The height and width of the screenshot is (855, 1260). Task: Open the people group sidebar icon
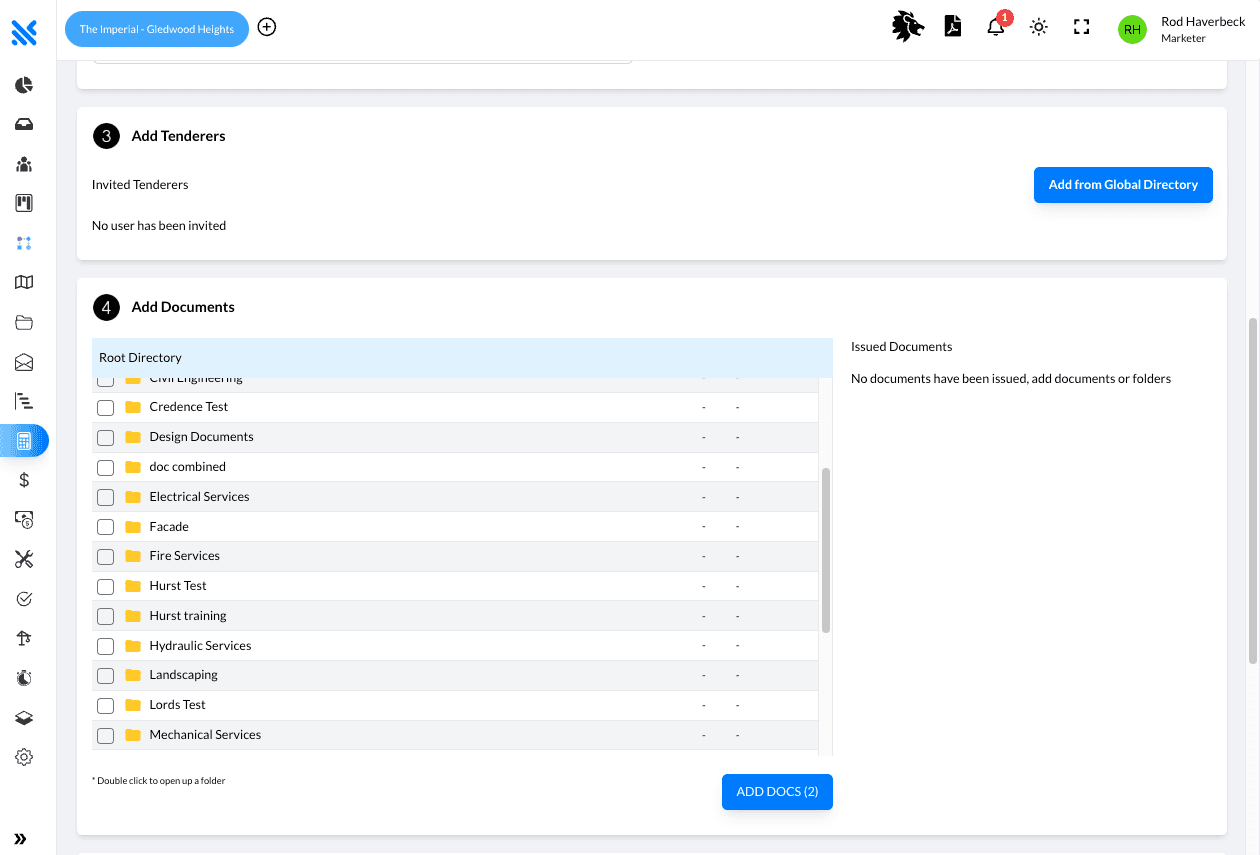(x=24, y=164)
